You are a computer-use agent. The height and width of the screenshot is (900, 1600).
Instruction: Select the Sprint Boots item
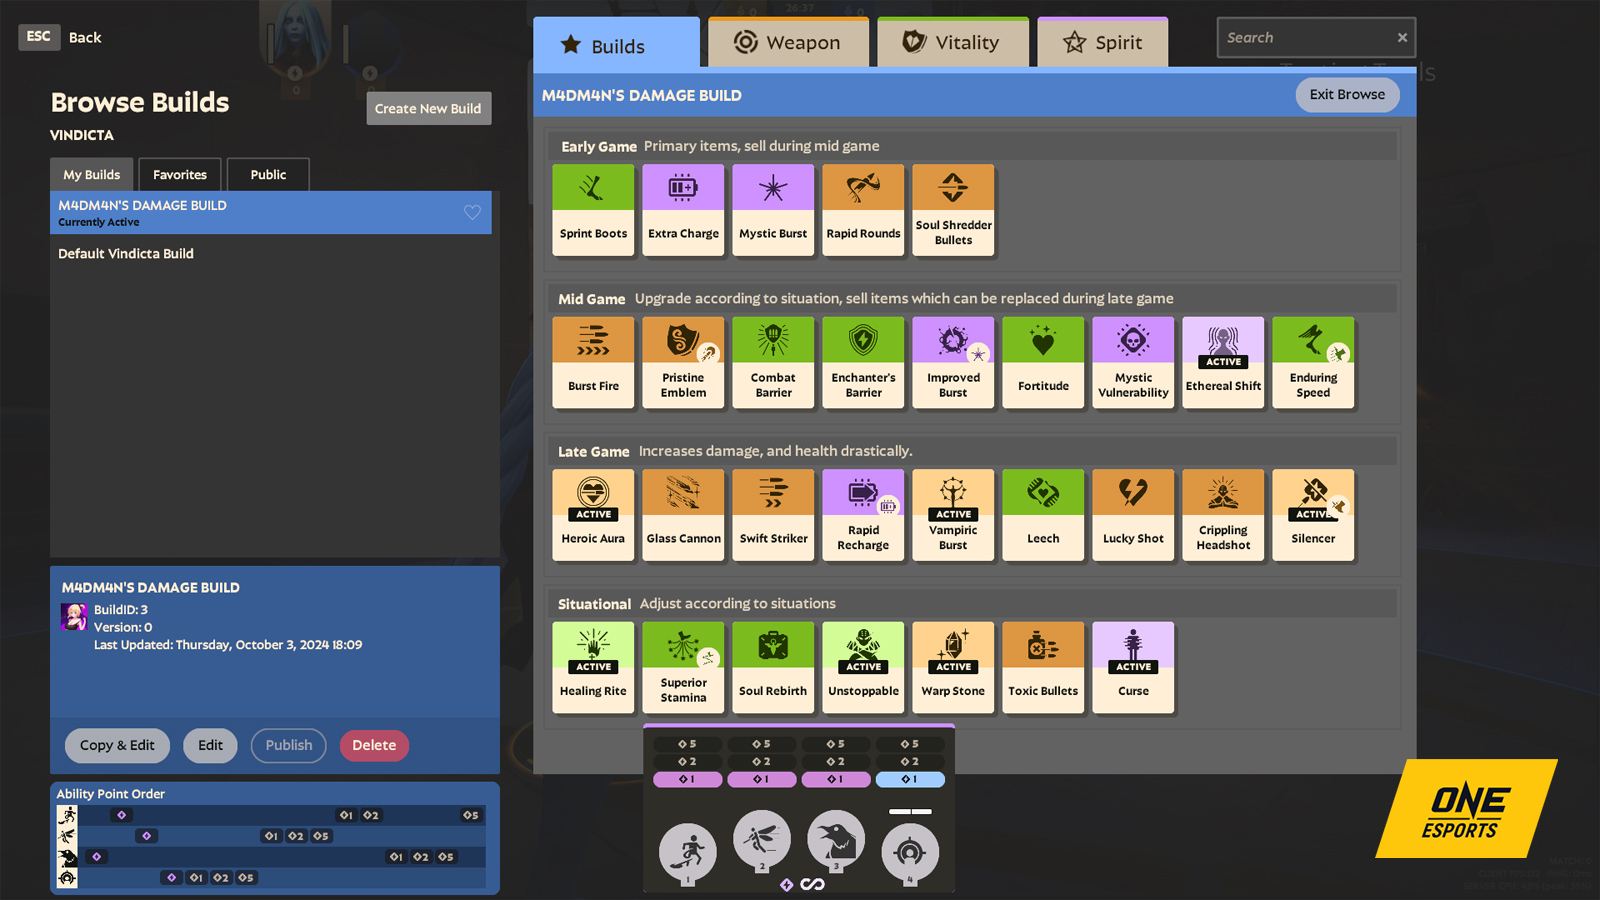pos(593,210)
